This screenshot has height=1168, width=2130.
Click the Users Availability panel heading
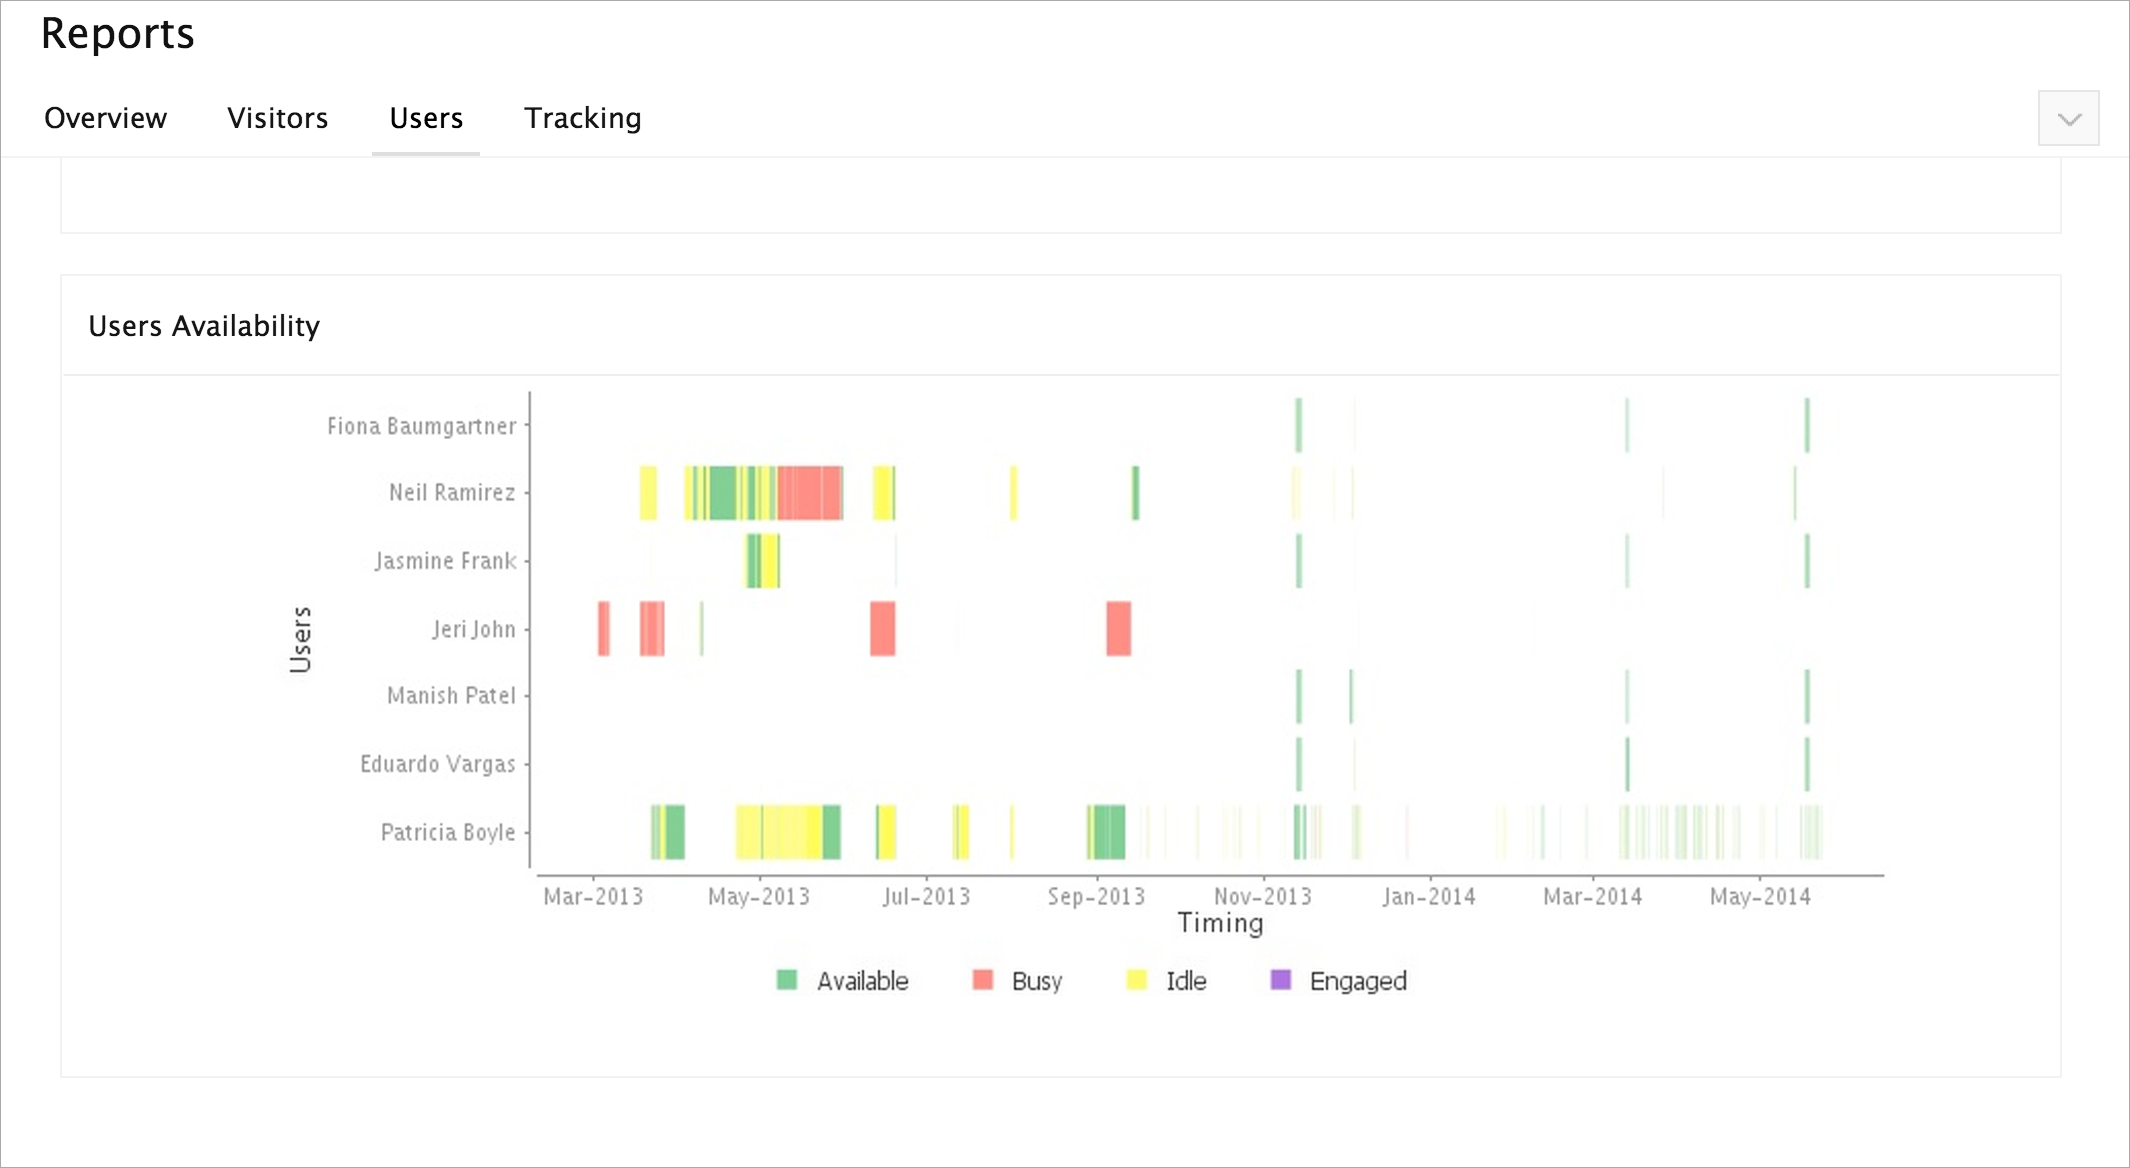[x=204, y=326]
